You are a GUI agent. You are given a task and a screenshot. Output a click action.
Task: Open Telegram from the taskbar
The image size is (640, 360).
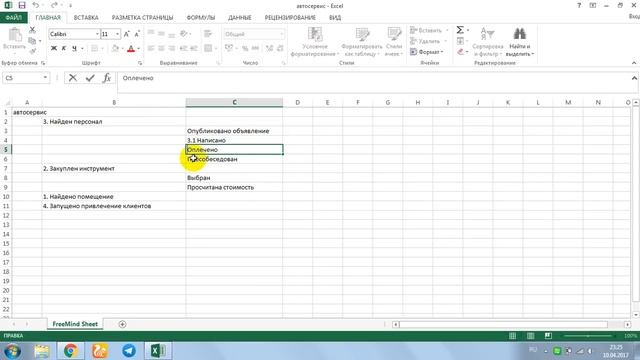(x=129, y=351)
